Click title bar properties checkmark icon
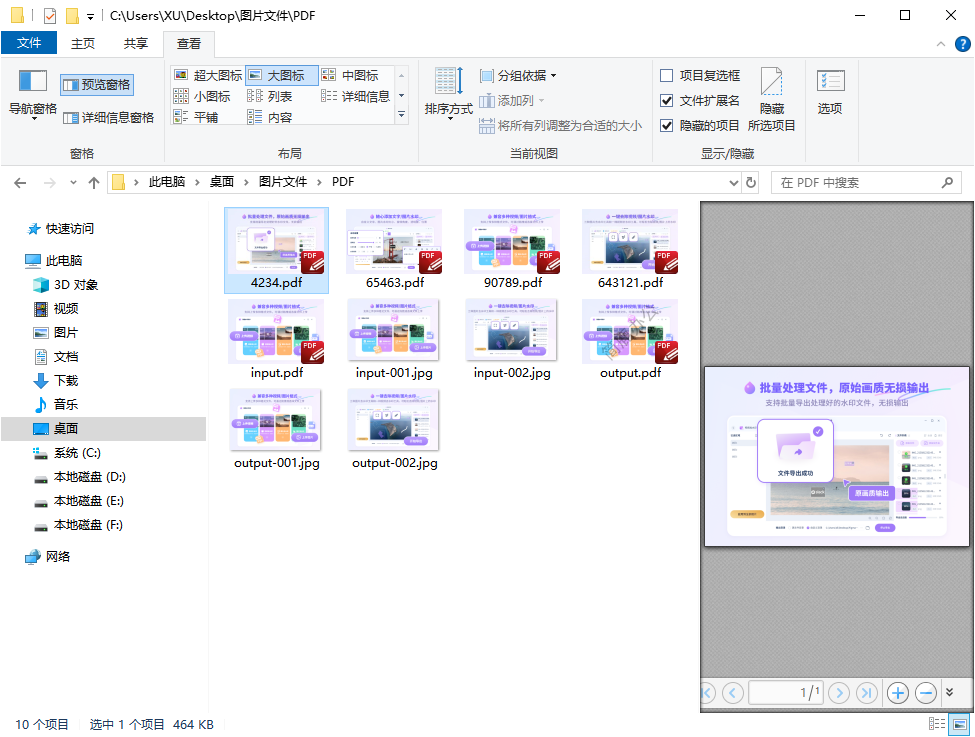This screenshot has height=737, width=975. coord(50,16)
